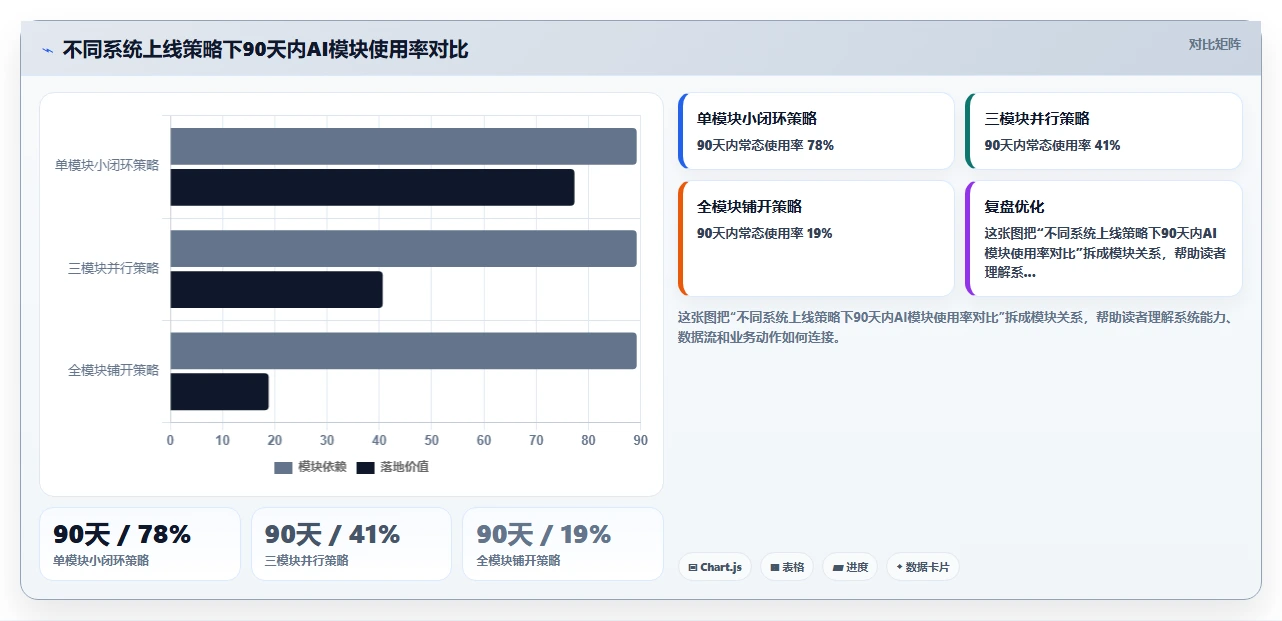Image resolution: width=1282 pixels, height=621 pixels.
Task: Toggle the 模块依赖 legend entry
Action: click(310, 467)
